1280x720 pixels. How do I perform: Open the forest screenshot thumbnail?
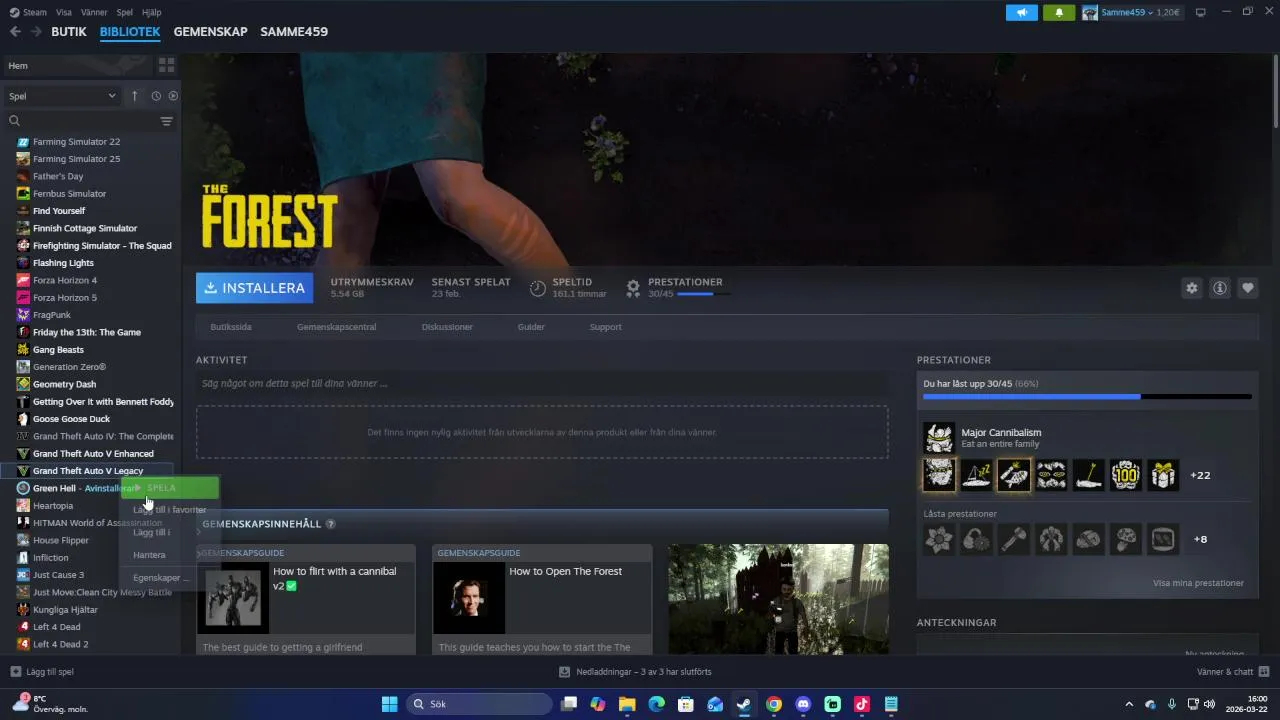(778, 599)
